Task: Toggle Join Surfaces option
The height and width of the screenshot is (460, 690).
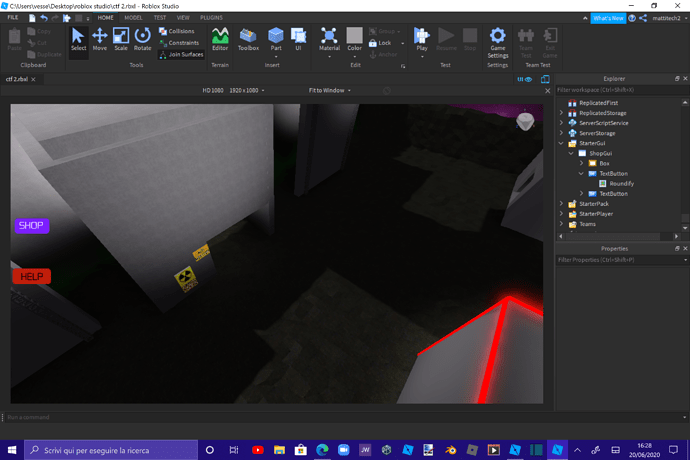Action: (181, 55)
